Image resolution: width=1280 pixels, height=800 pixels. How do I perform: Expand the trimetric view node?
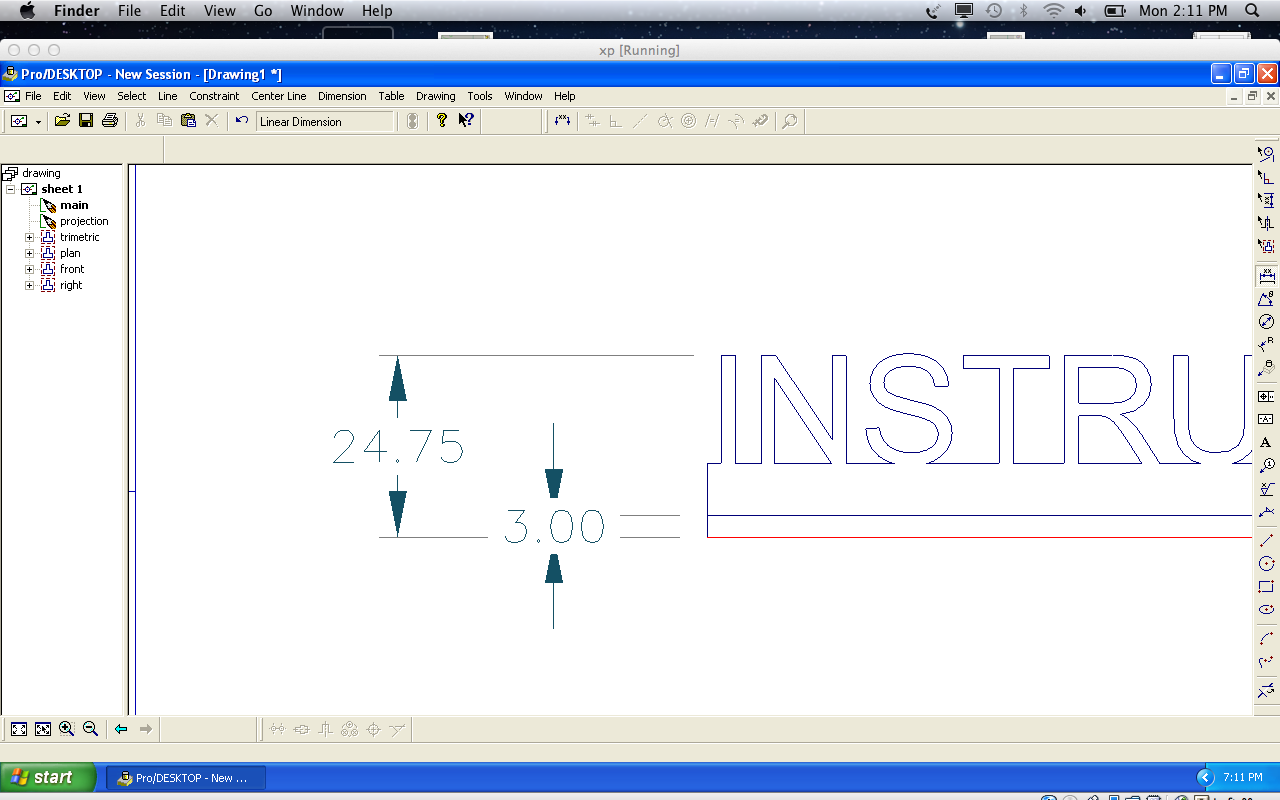pos(29,237)
